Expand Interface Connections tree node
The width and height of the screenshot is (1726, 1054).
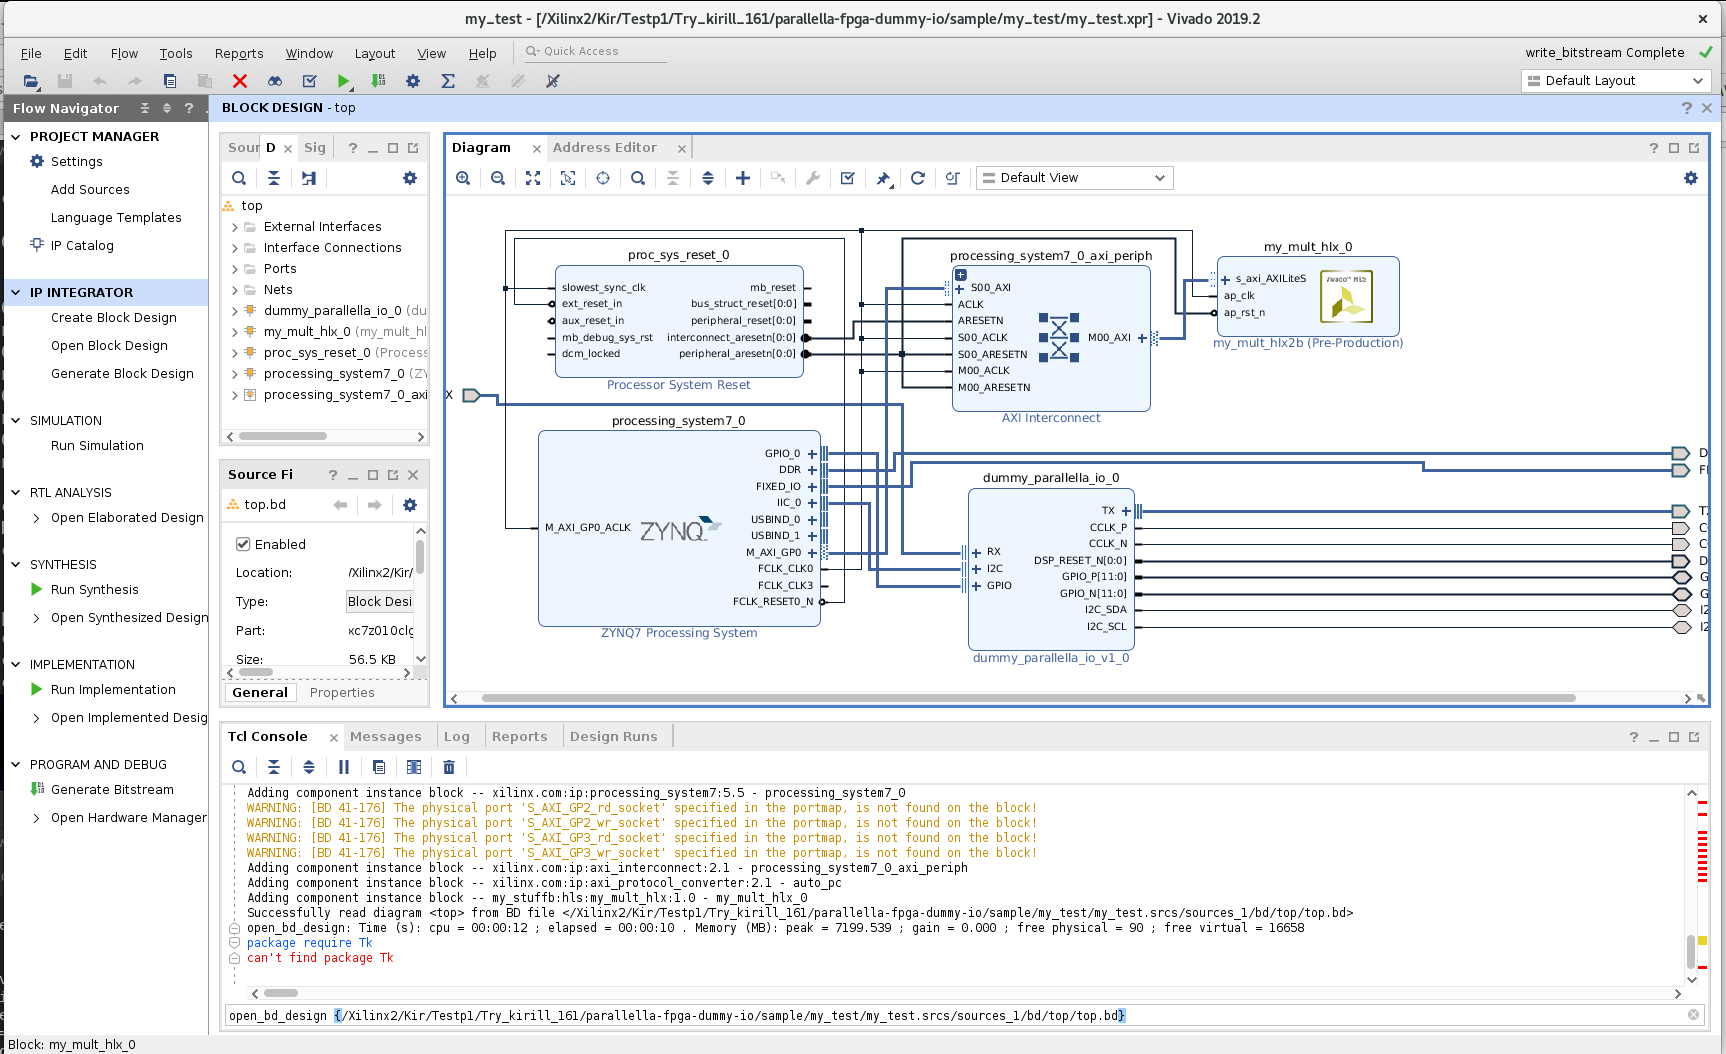(235, 248)
